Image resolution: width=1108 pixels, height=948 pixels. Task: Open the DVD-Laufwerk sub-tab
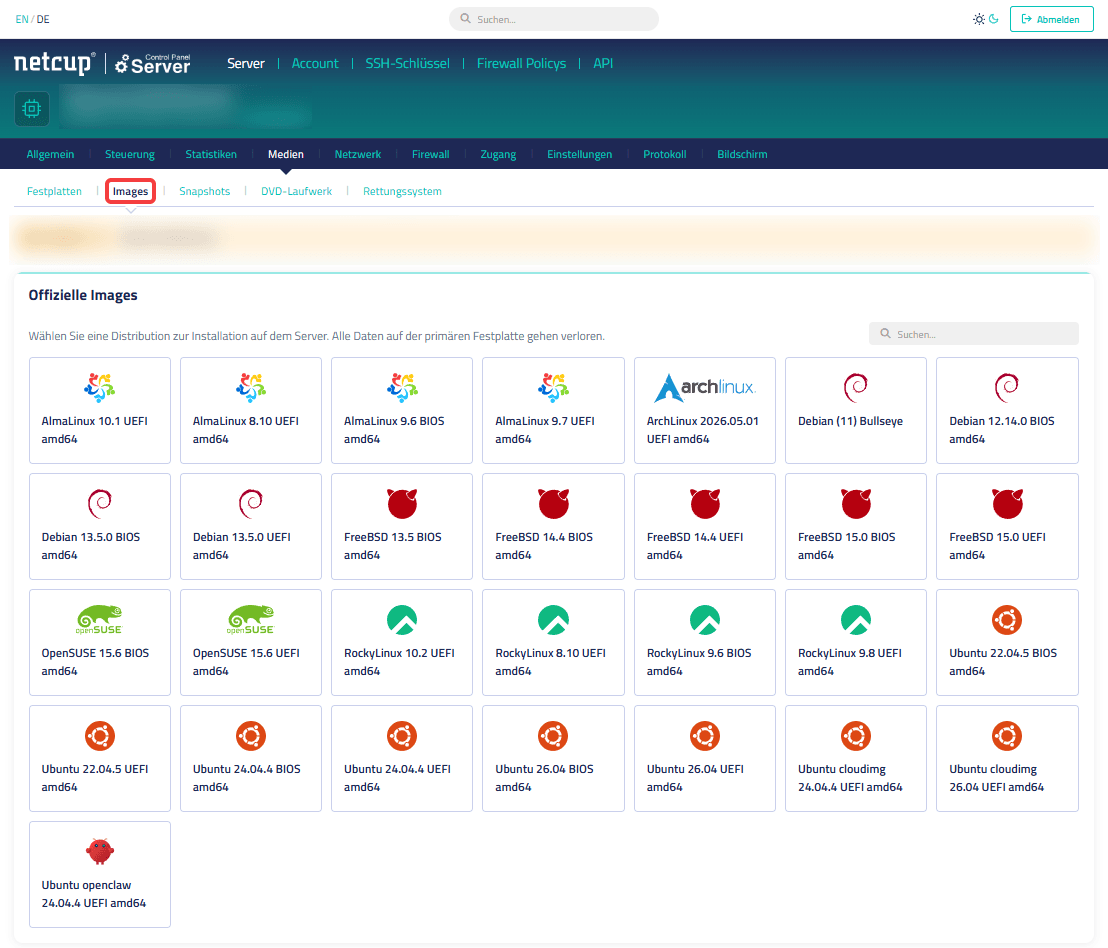click(297, 191)
